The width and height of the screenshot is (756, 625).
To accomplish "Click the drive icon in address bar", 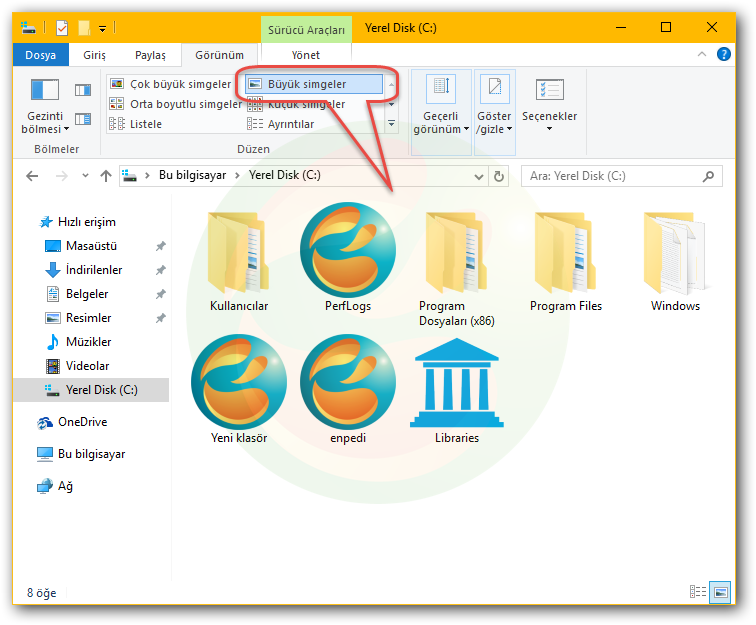I will 129,175.
